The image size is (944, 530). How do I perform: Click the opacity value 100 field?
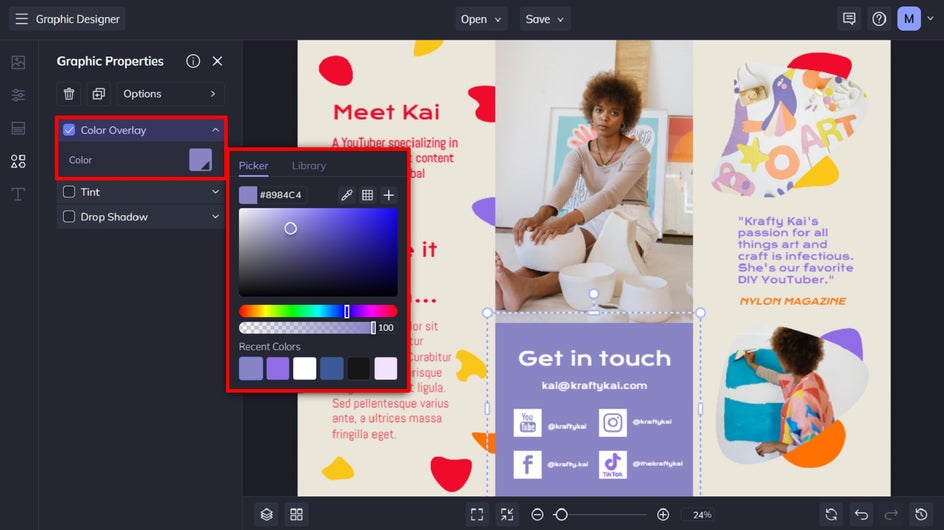coord(386,328)
